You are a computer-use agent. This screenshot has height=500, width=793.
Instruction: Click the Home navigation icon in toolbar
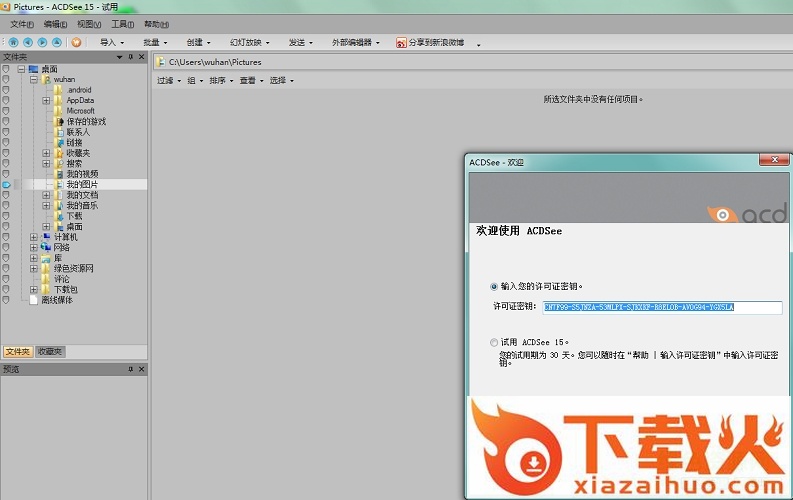(14, 42)
